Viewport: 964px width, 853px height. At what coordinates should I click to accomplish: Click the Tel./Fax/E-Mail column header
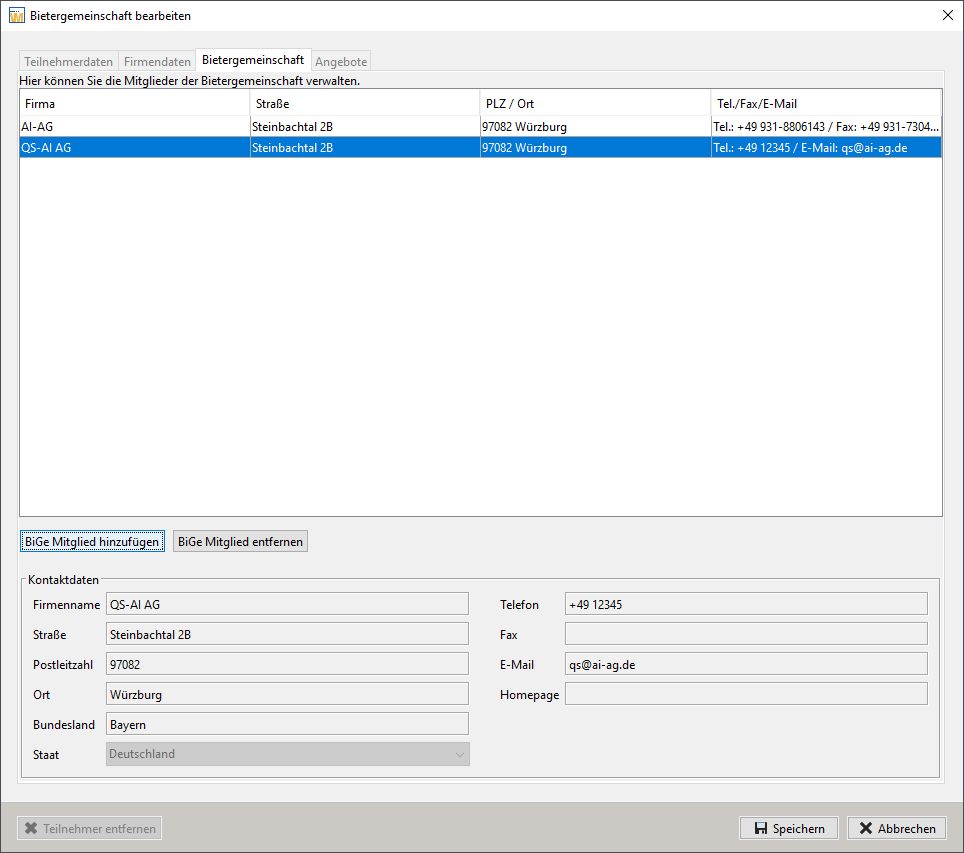coord(826,103)
